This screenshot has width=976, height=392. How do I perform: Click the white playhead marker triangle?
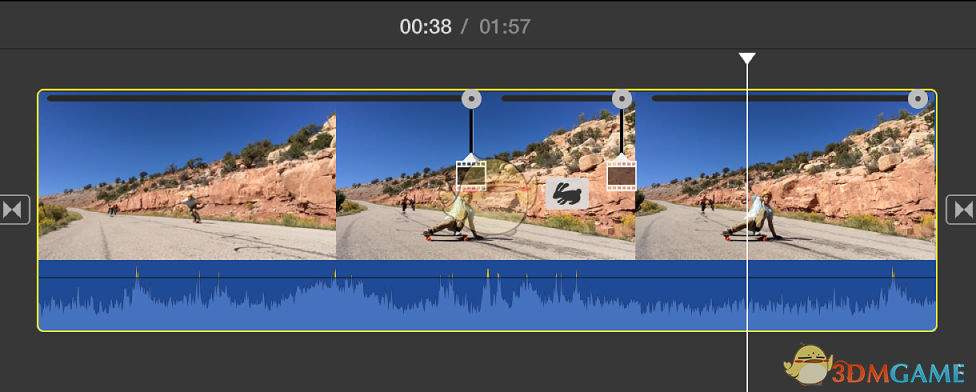tap(747, 58)
